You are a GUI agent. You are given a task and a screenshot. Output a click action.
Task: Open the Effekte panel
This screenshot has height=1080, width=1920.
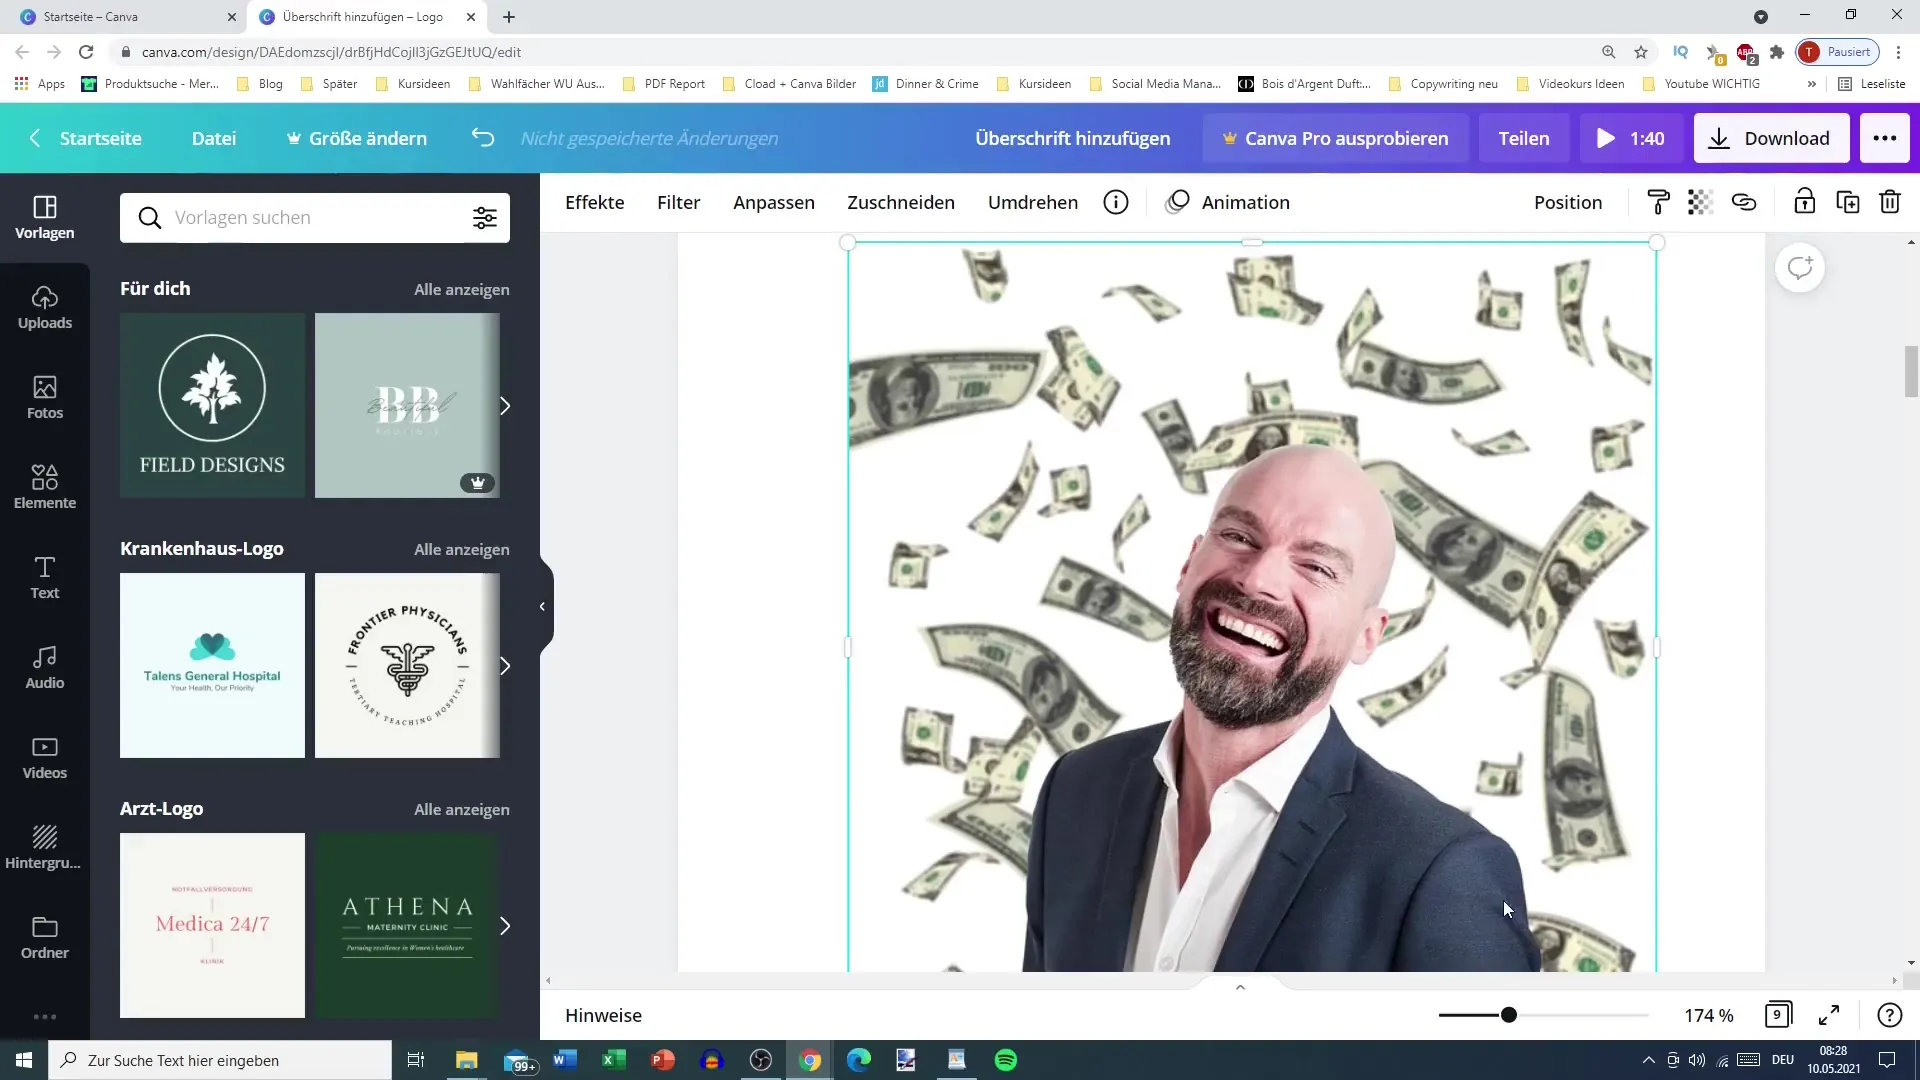(595, 202)
